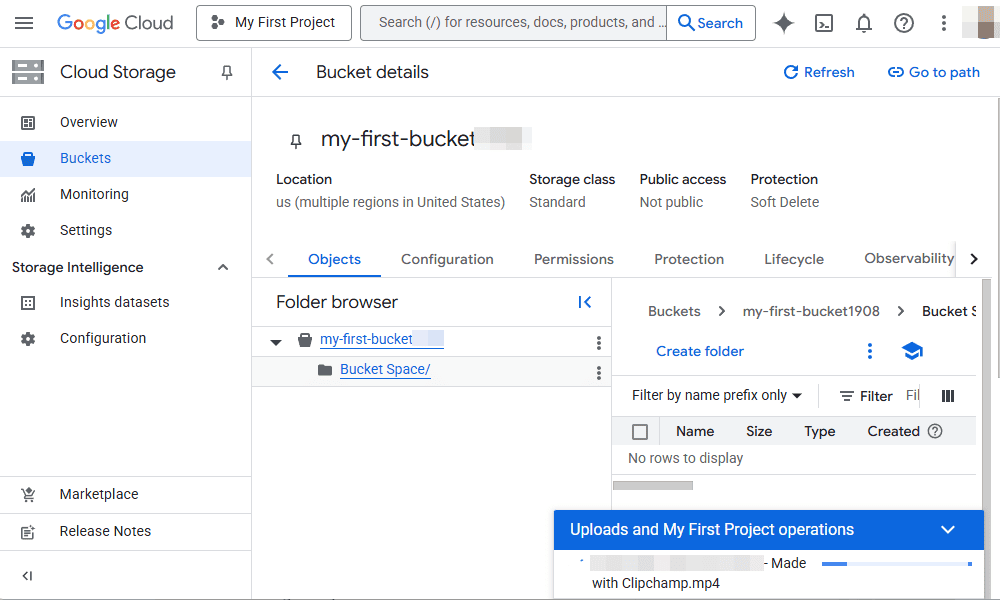1000x600 pixels.
Task: Click the uploading Clipchamp.mp4 file entry
Action: (x=698, y=573)
